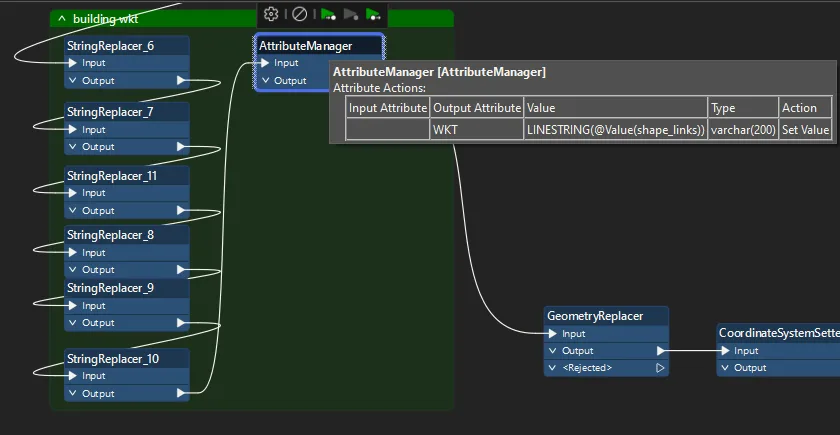Click the Set Value action cell
840x435 pixels.
(x=806, y=130)
